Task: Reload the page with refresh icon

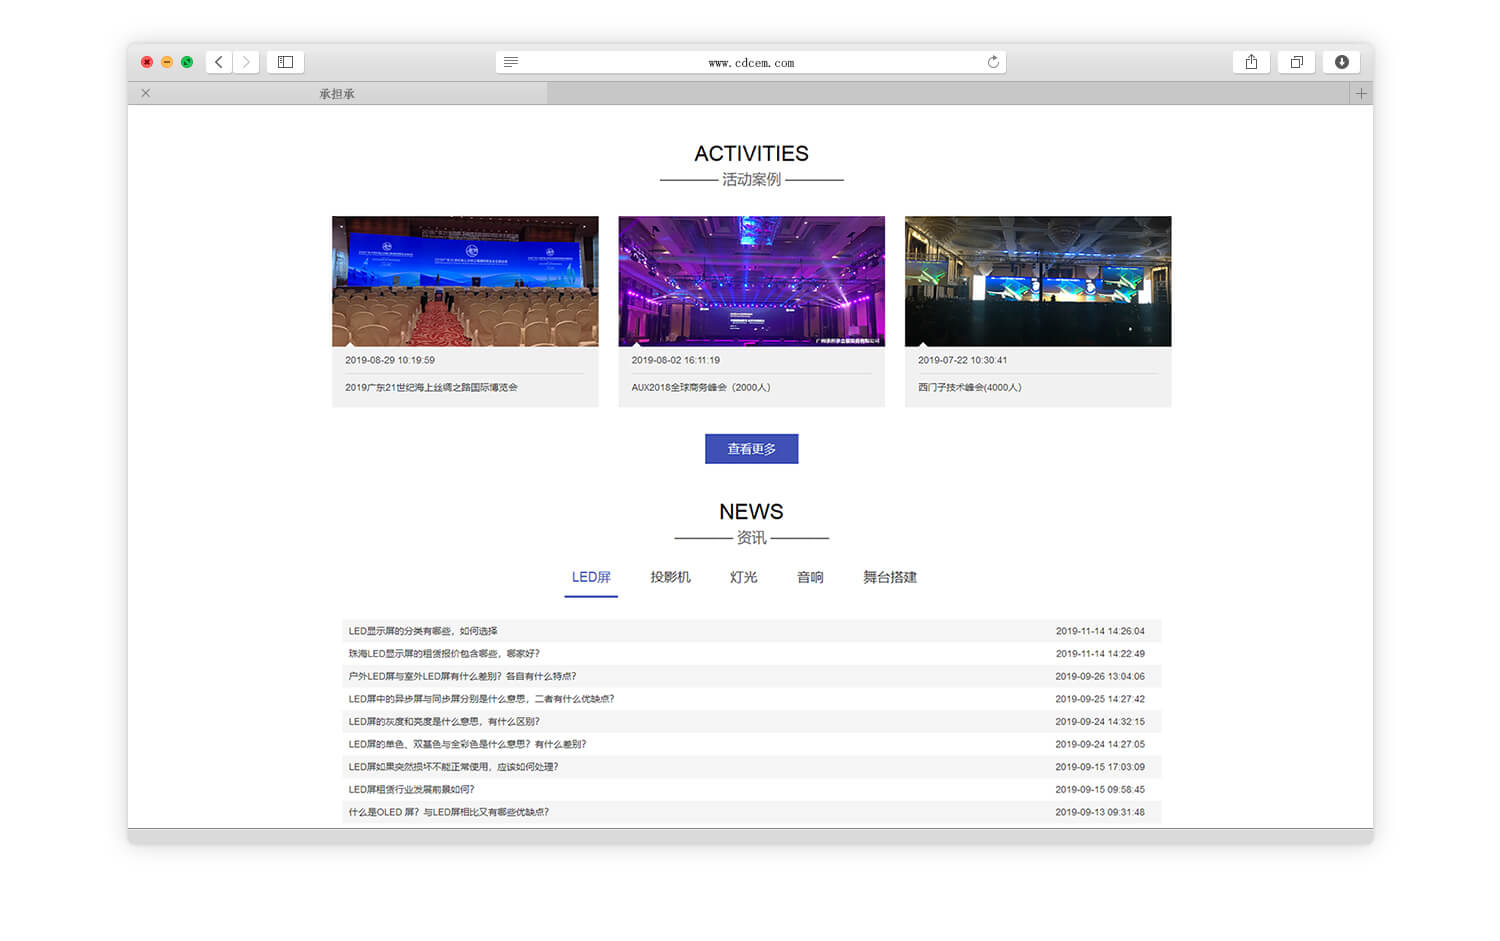Action: point(993,62)
